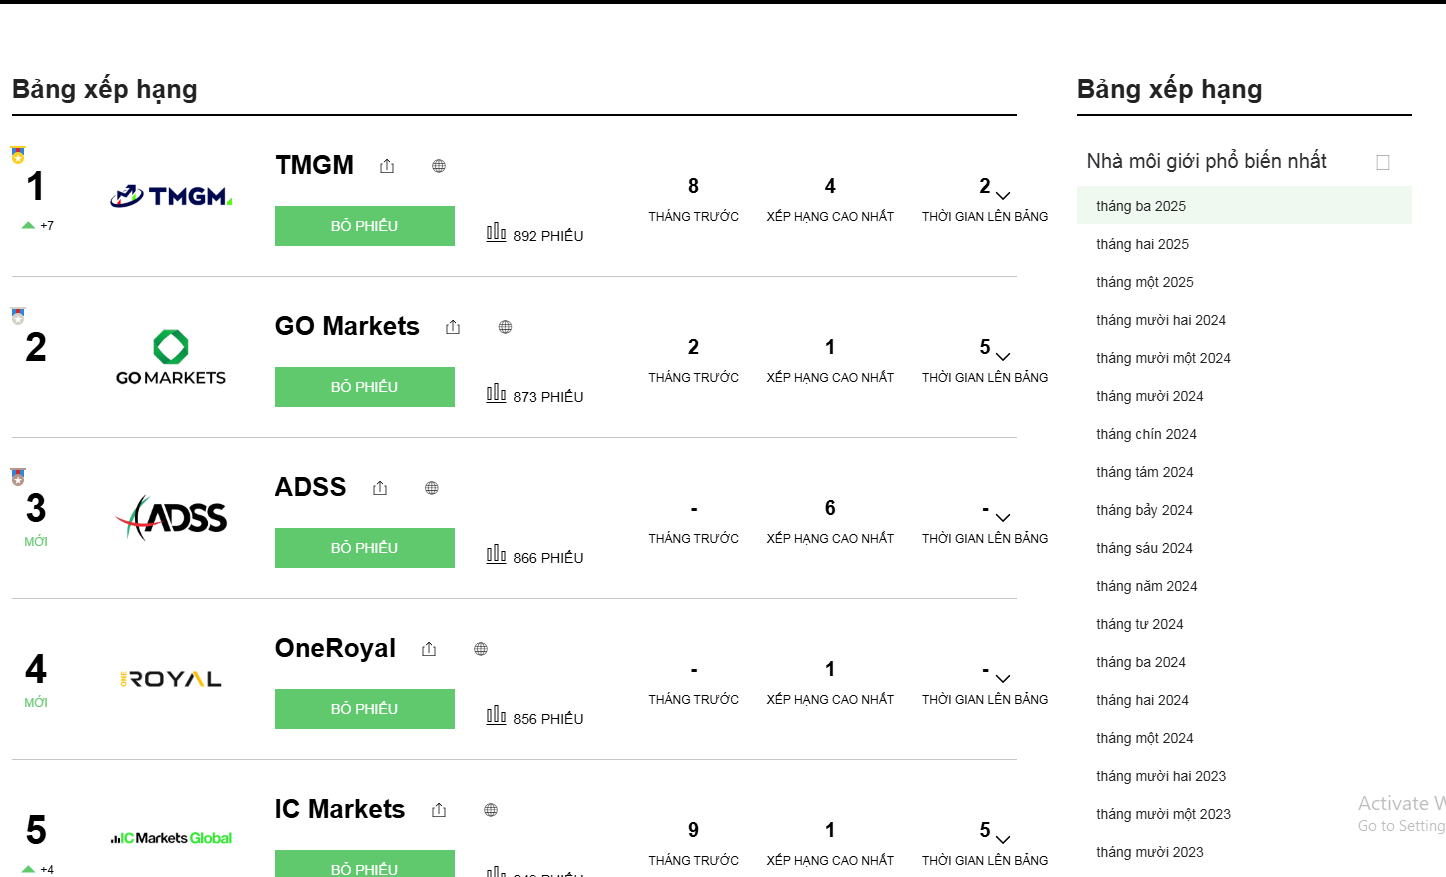Expand IC Markets ranking details chevron
Image resolution: width=1446 pixels, height=877 pixels.
pos(1003,840)
